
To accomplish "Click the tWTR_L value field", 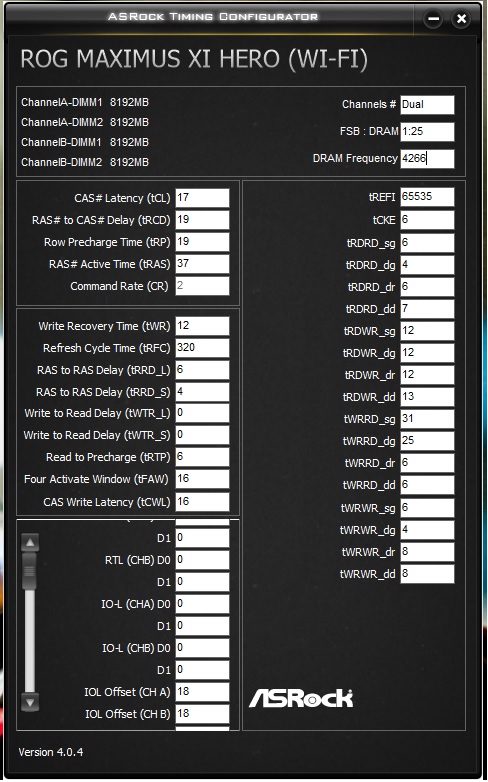I will (x=202, y=413).
